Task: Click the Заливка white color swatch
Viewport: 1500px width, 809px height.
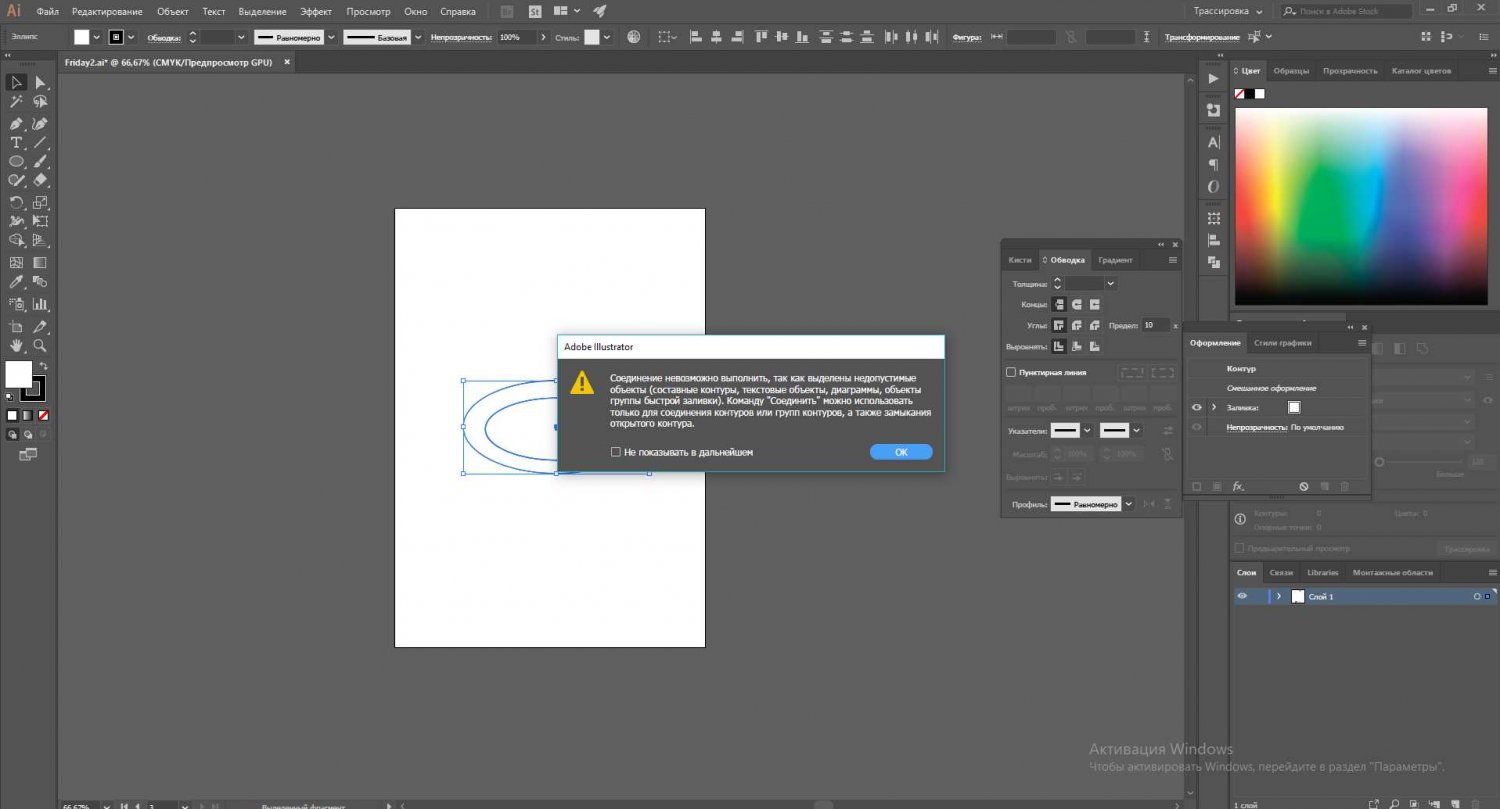Action: coord(1294,407)
